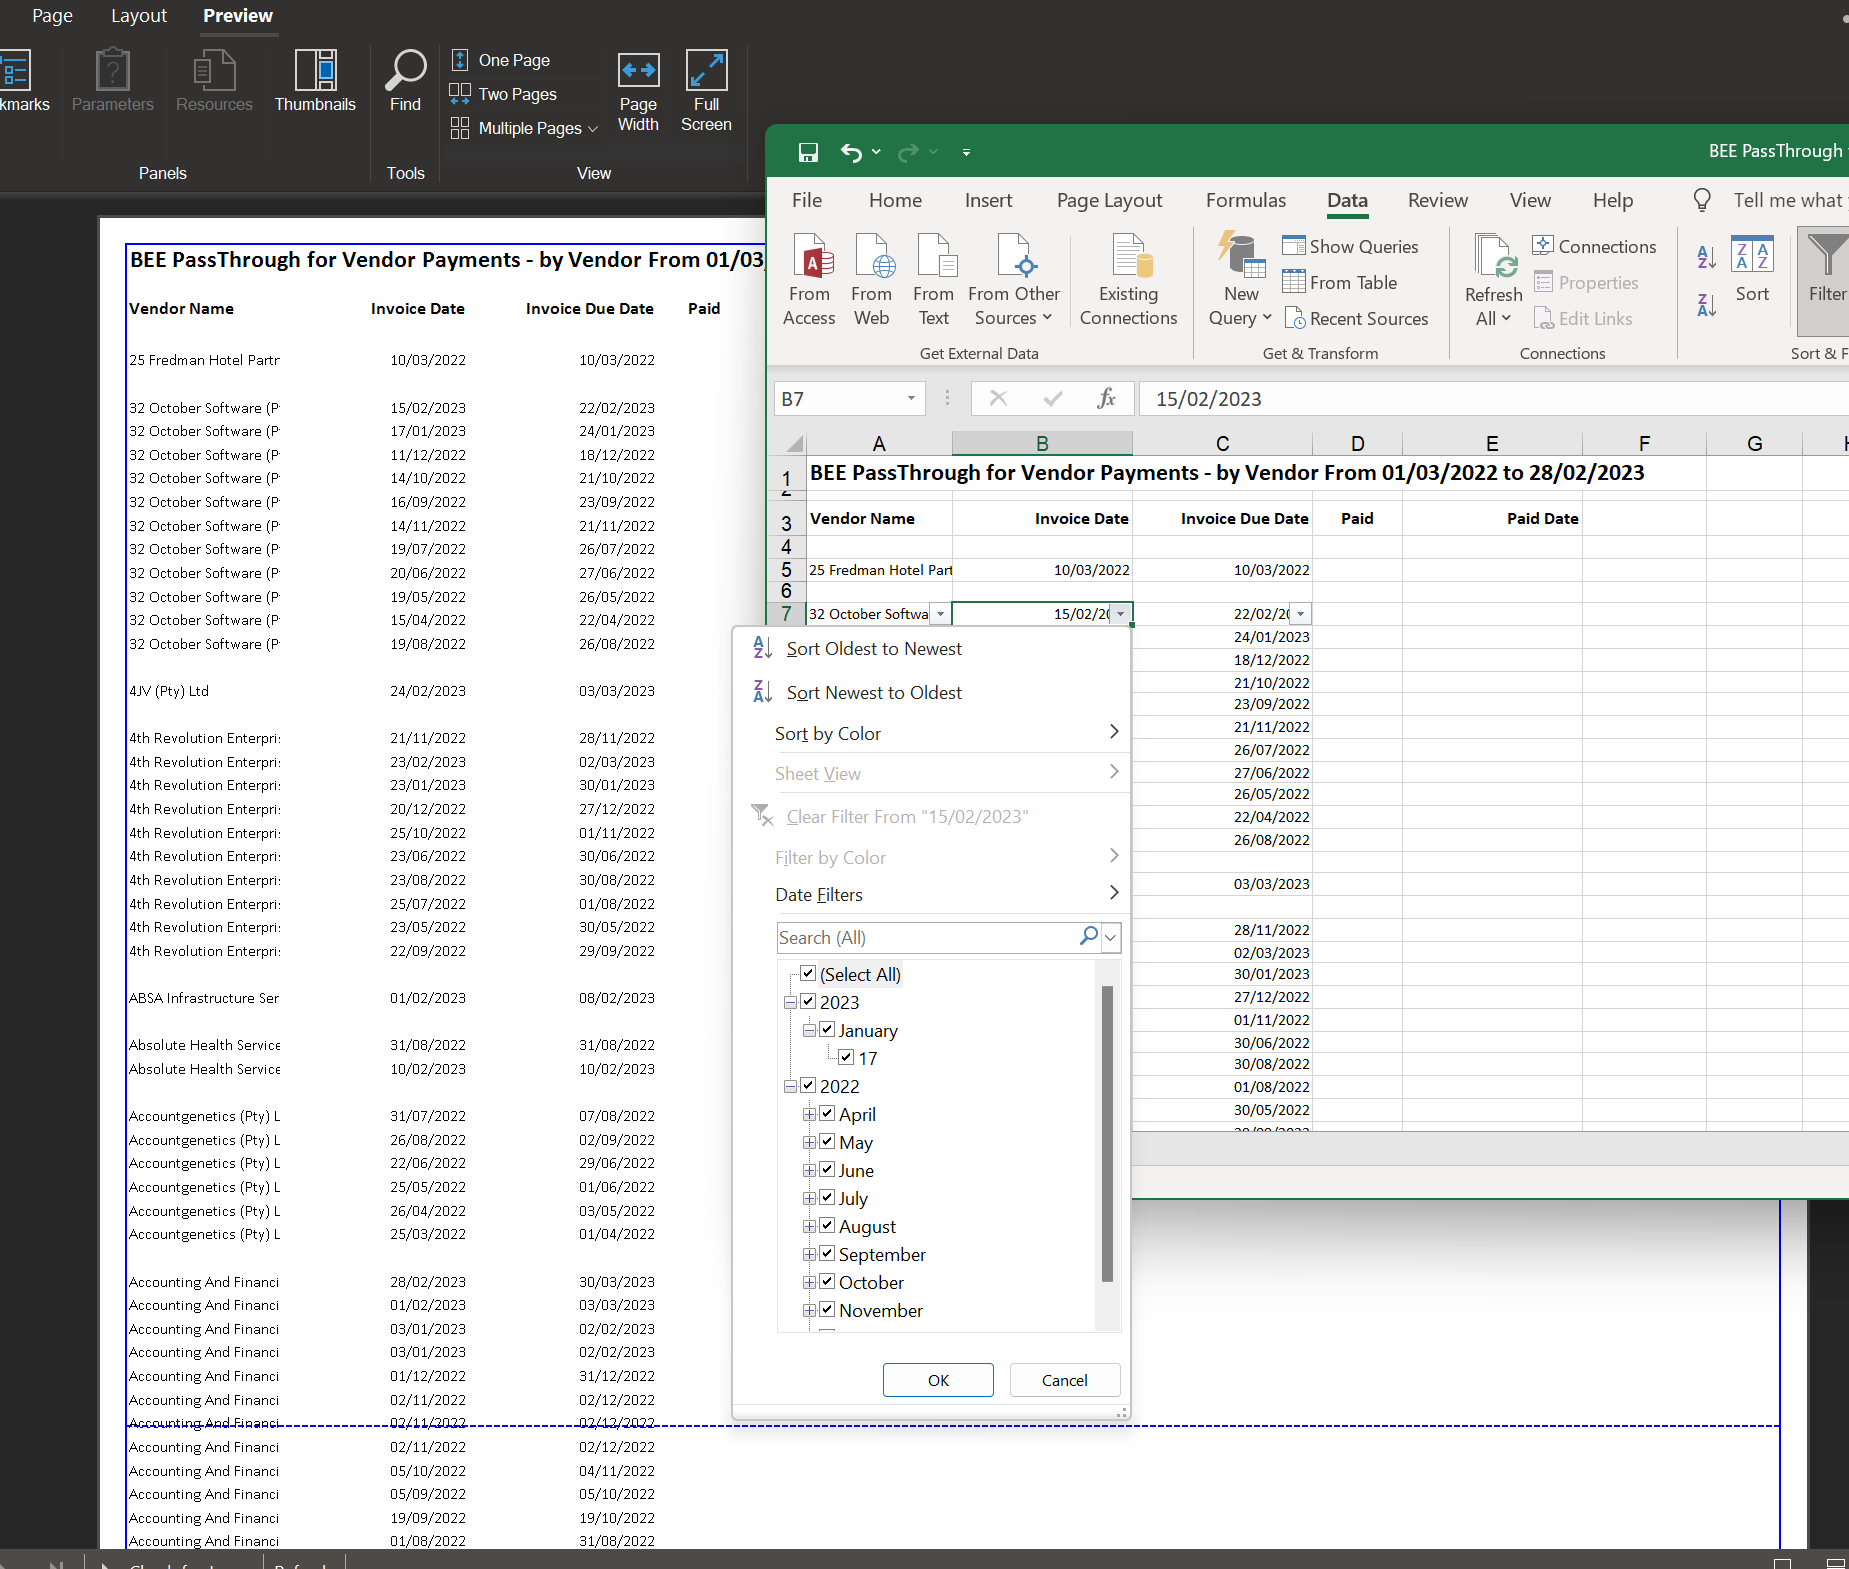Screen dimensions: 1849x1569
Task: Uncheck the June checkbox
Action: [827, 1169]
